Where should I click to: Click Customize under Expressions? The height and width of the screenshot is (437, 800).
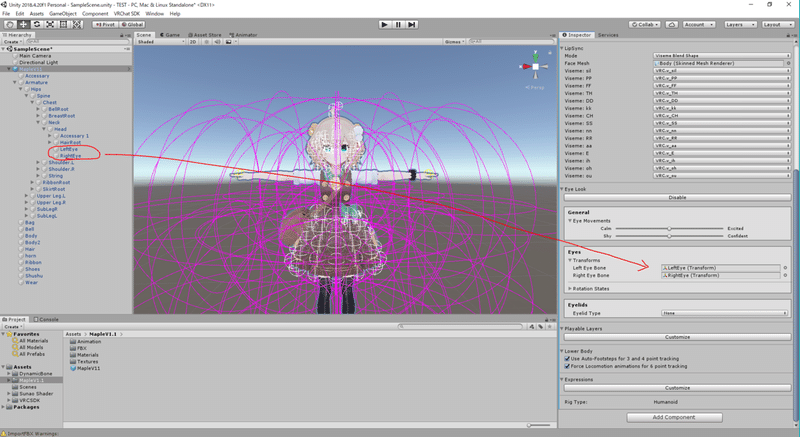pyautogui.click(x=677, y=388)
